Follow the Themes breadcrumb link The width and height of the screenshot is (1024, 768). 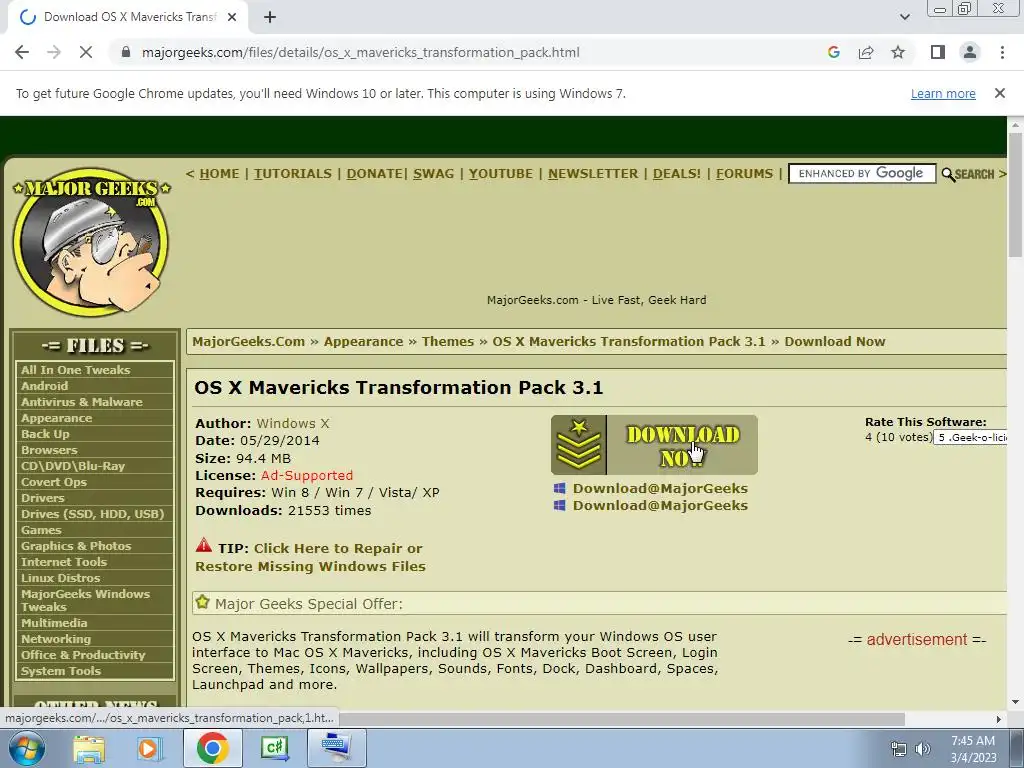(x=448, y=342)
